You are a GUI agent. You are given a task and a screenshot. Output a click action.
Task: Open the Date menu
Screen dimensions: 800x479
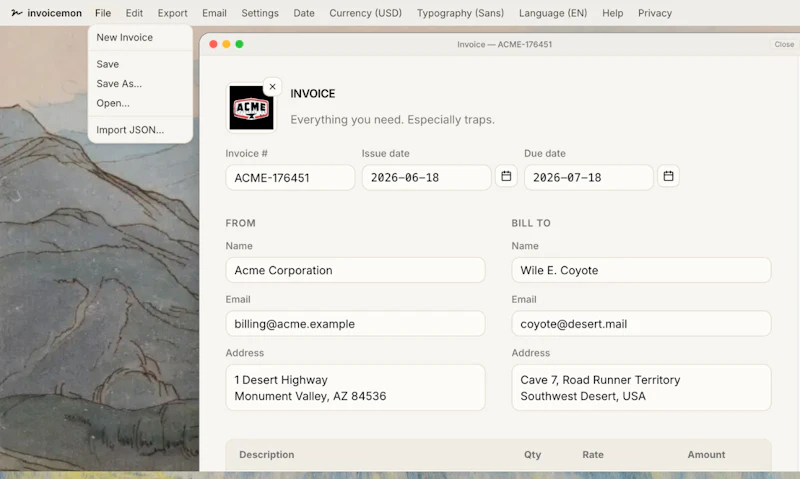pyautogui.click(x=304, y=13)
